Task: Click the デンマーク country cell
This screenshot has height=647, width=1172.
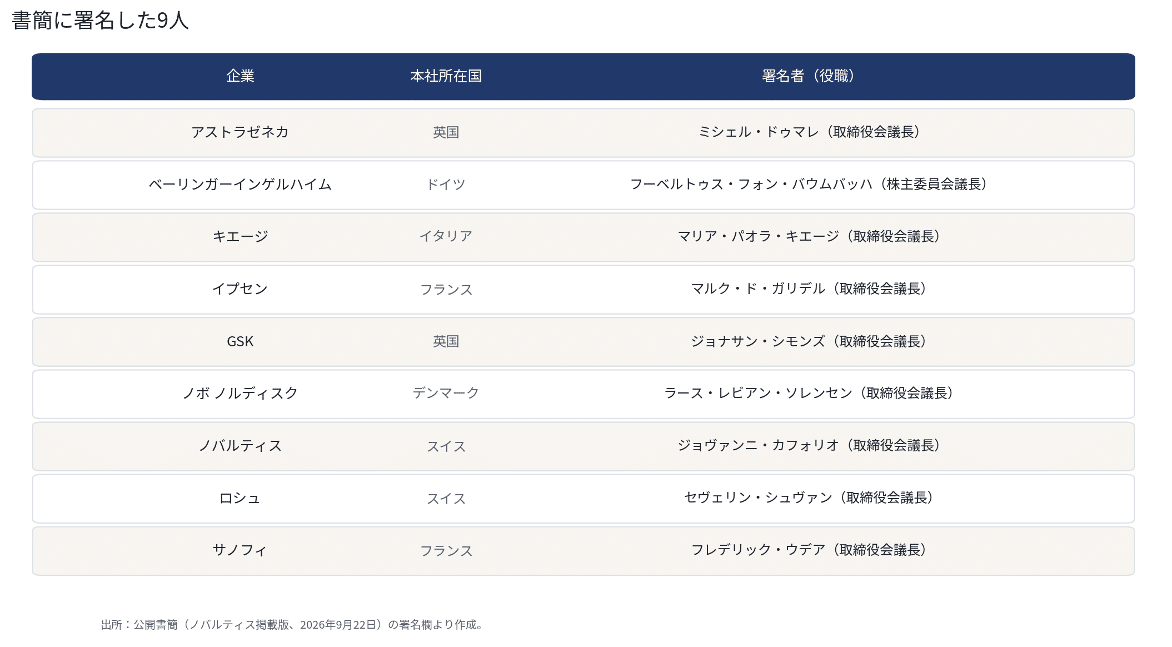Action: click(445, 394)
